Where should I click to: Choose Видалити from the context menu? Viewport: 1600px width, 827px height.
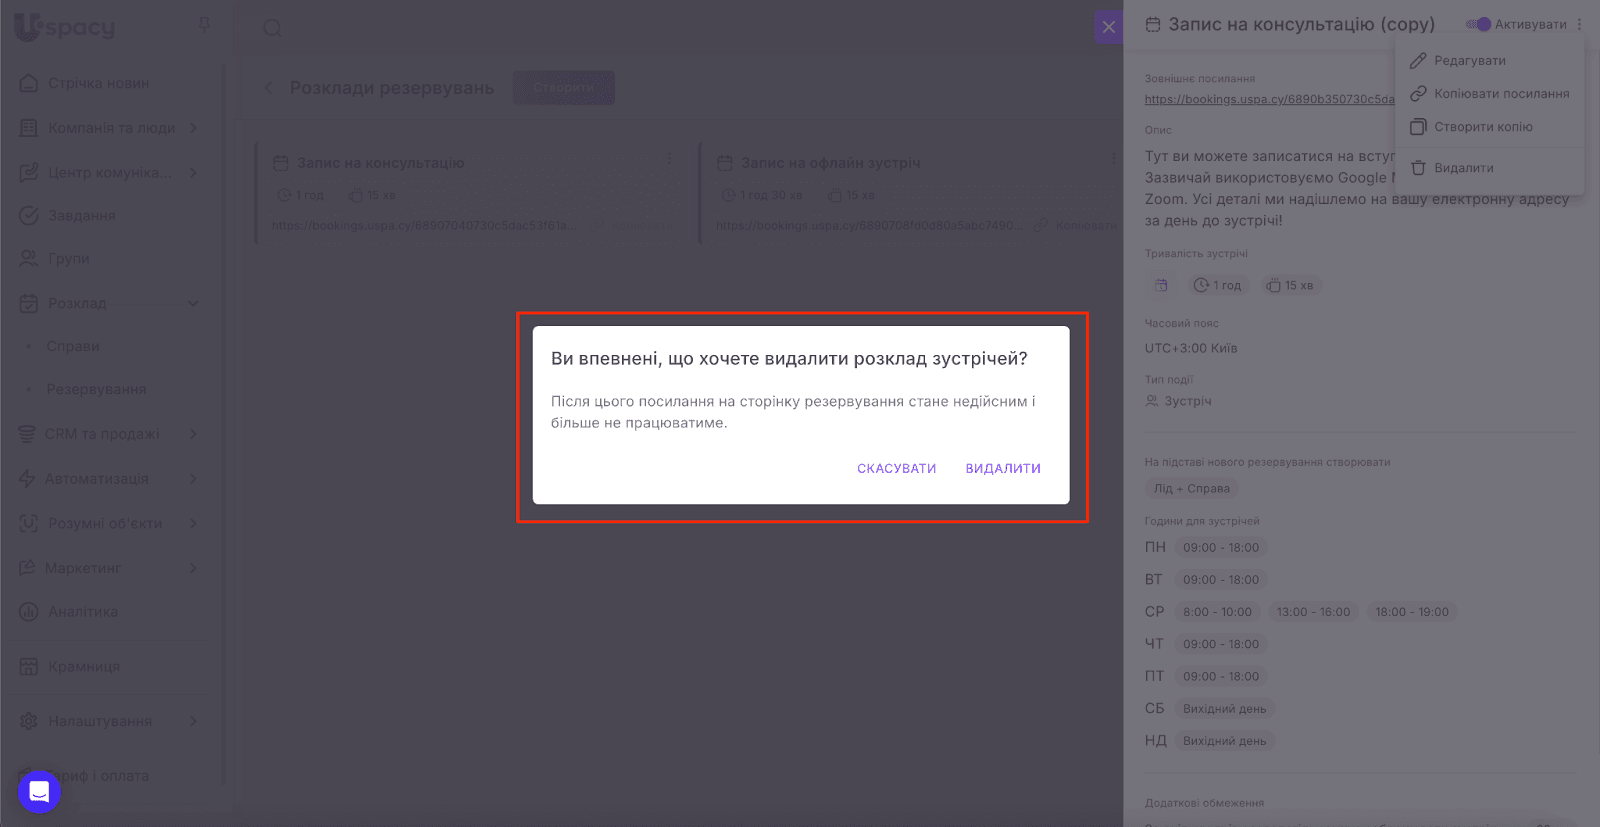click(x=1489, y=168)
